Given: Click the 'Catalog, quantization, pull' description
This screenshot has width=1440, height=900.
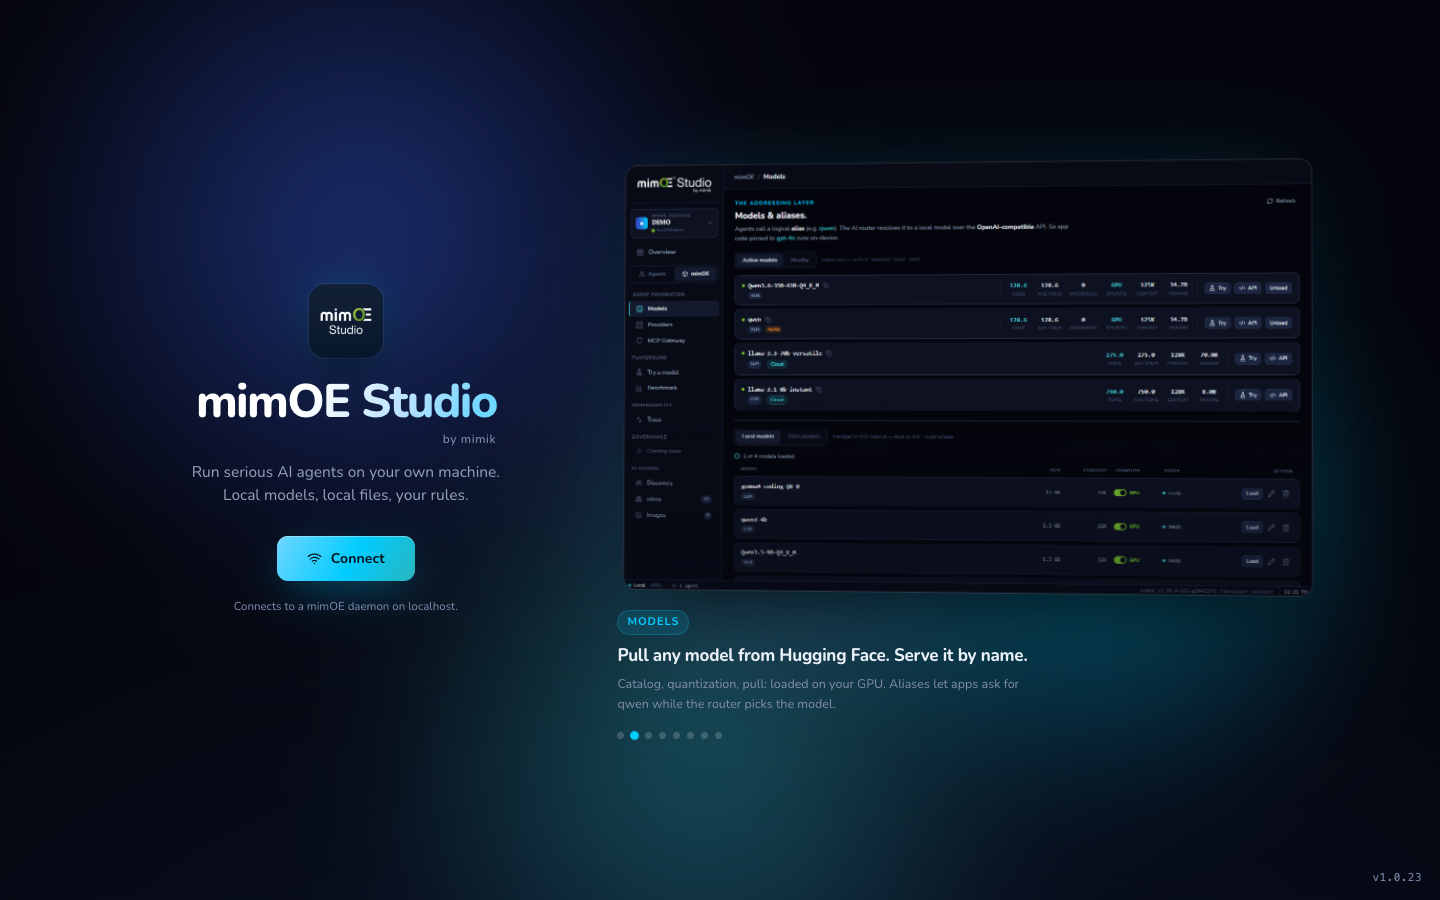Looking at the screenshot, I should 818,694.
